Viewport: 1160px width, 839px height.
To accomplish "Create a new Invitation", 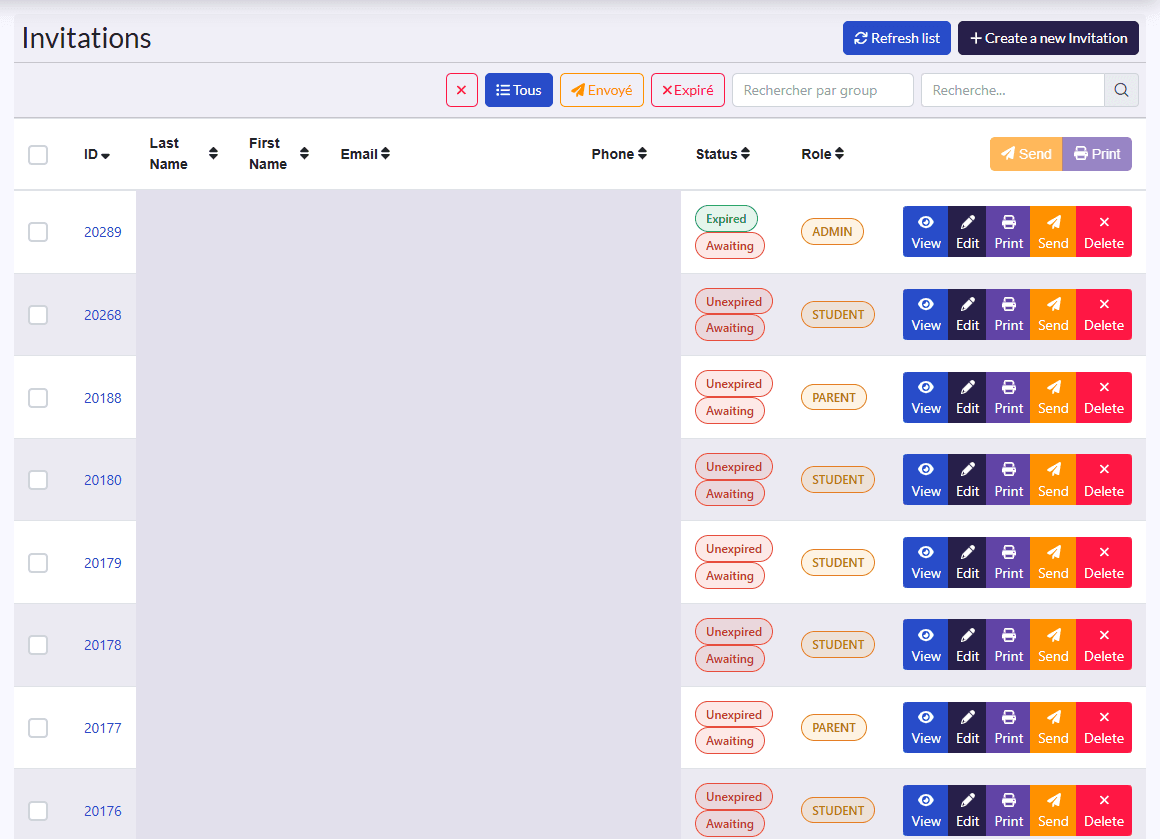I will [1048, 38].
